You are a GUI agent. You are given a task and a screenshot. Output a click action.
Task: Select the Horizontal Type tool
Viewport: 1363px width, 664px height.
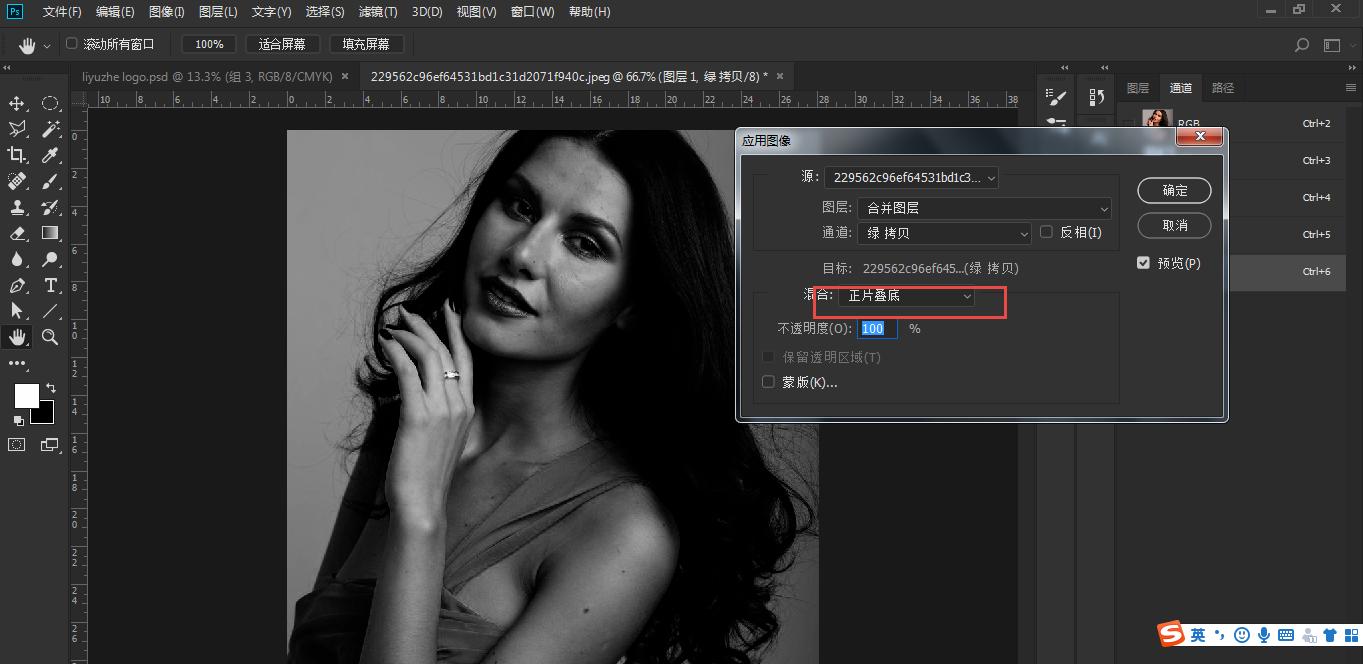pyautogui.click(x=49, y=285)
